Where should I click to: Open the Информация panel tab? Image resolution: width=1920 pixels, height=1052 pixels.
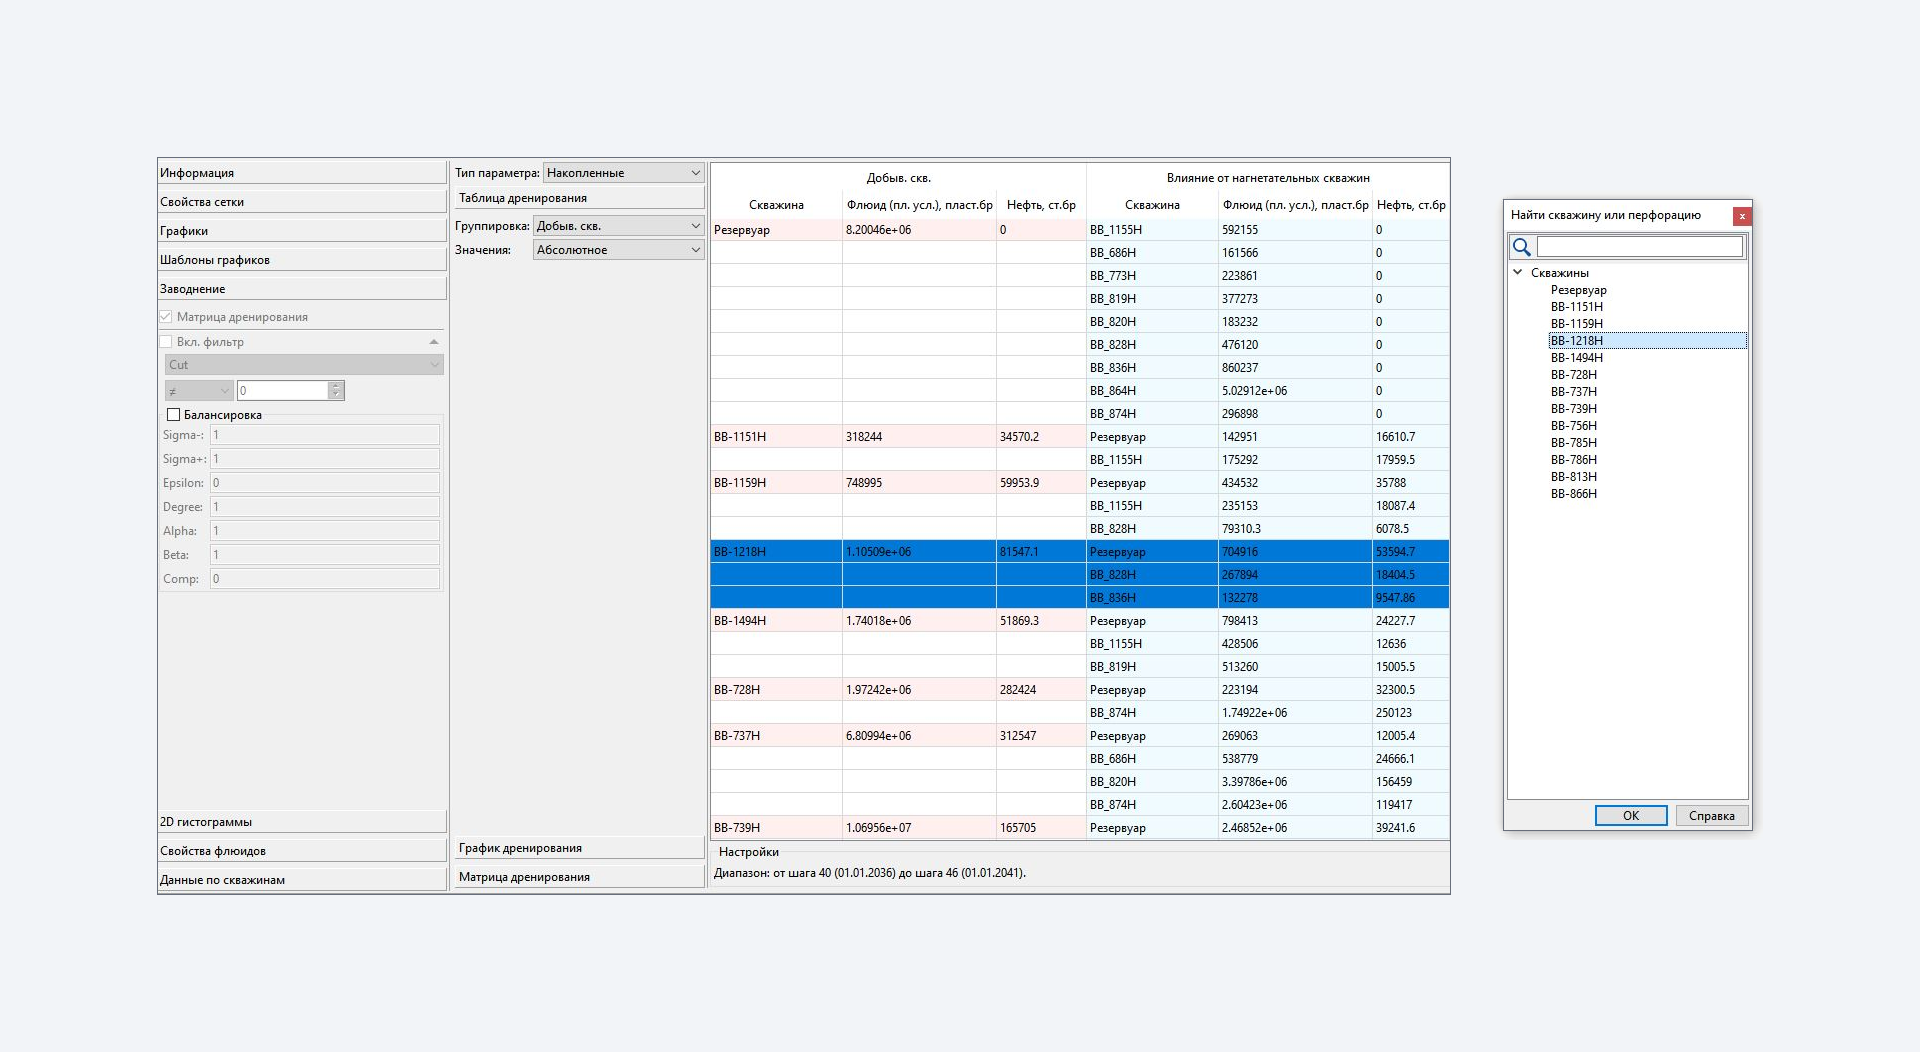(302, 173)
